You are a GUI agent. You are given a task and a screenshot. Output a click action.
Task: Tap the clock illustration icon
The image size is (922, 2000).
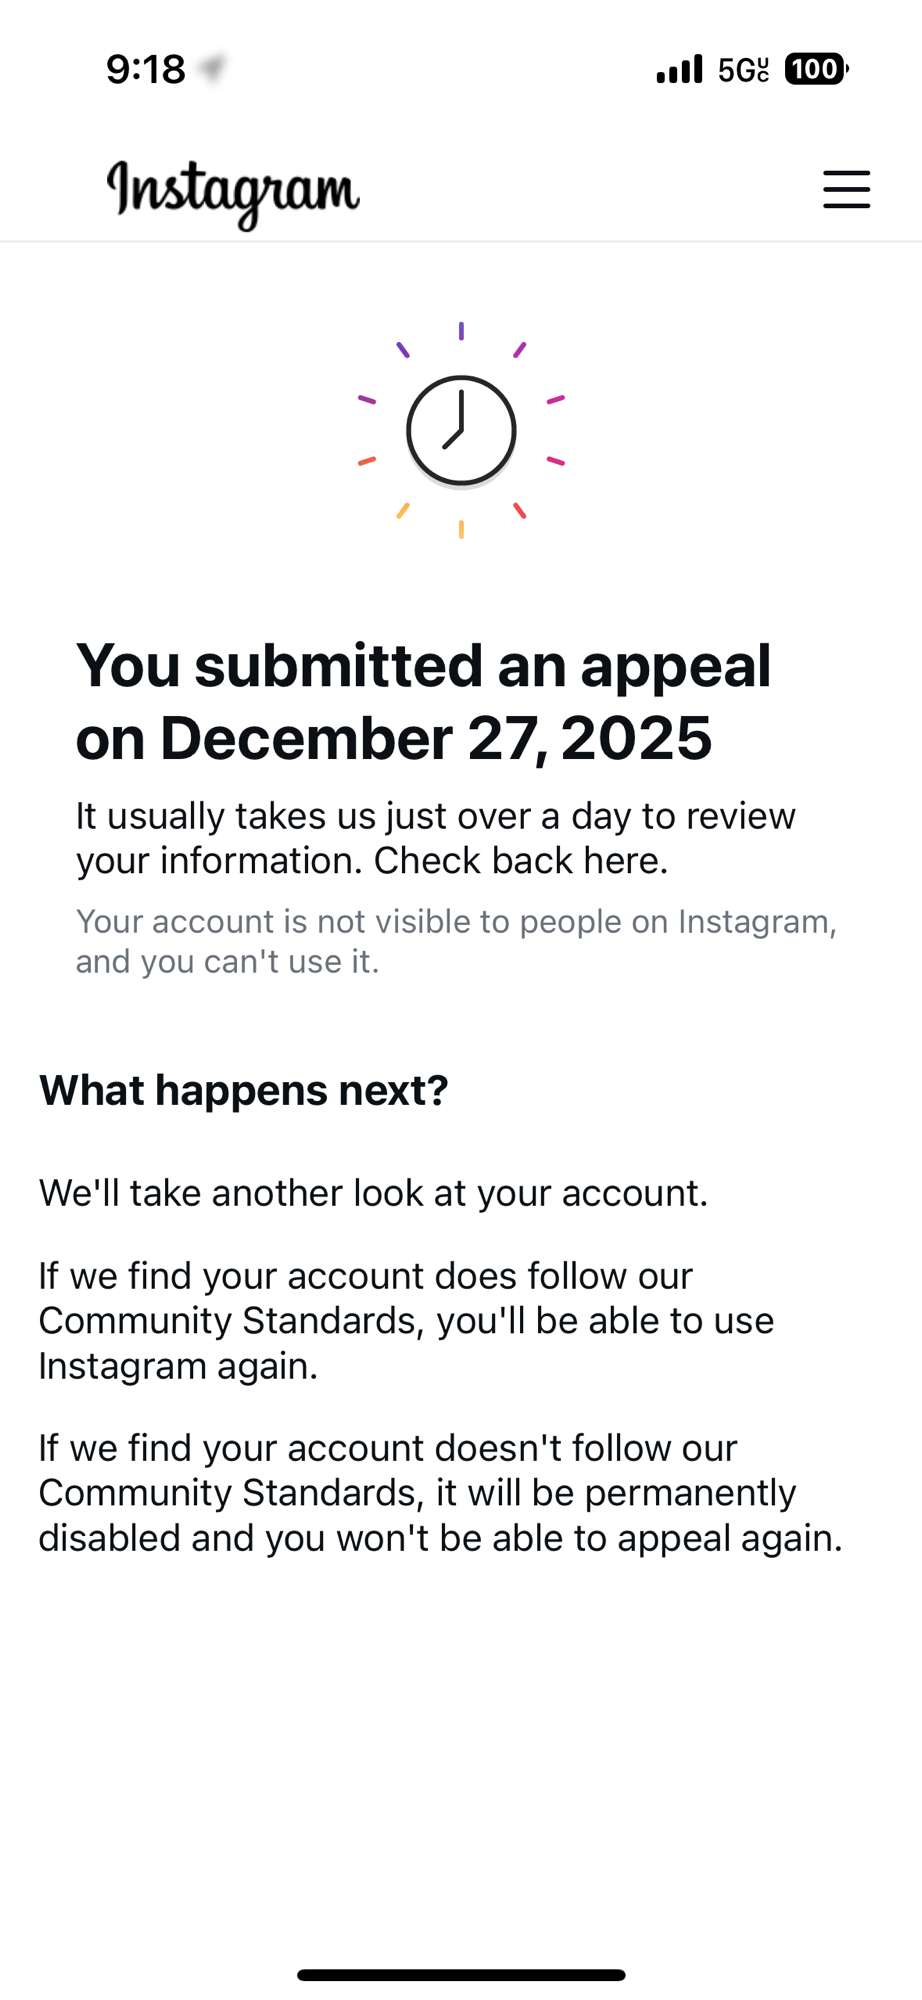click(461, 431)
